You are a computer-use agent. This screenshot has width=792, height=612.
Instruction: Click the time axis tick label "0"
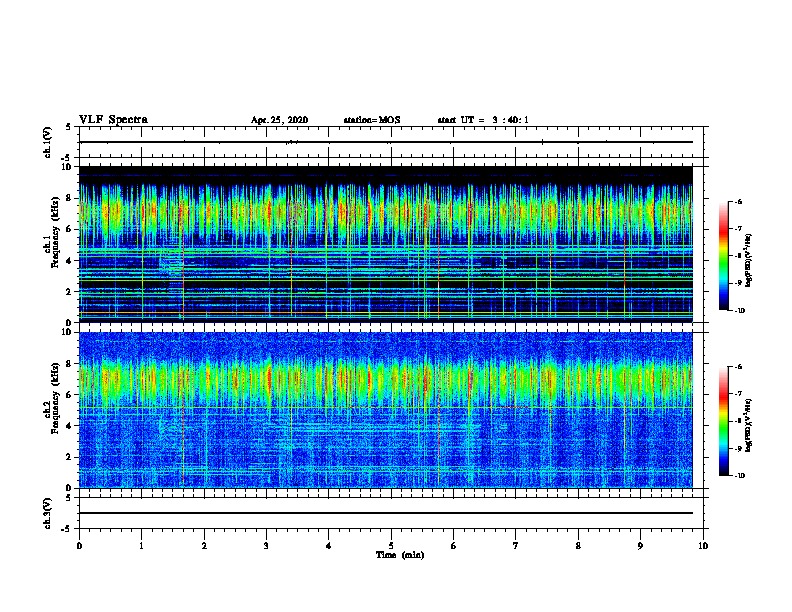[x=79, y=546]
